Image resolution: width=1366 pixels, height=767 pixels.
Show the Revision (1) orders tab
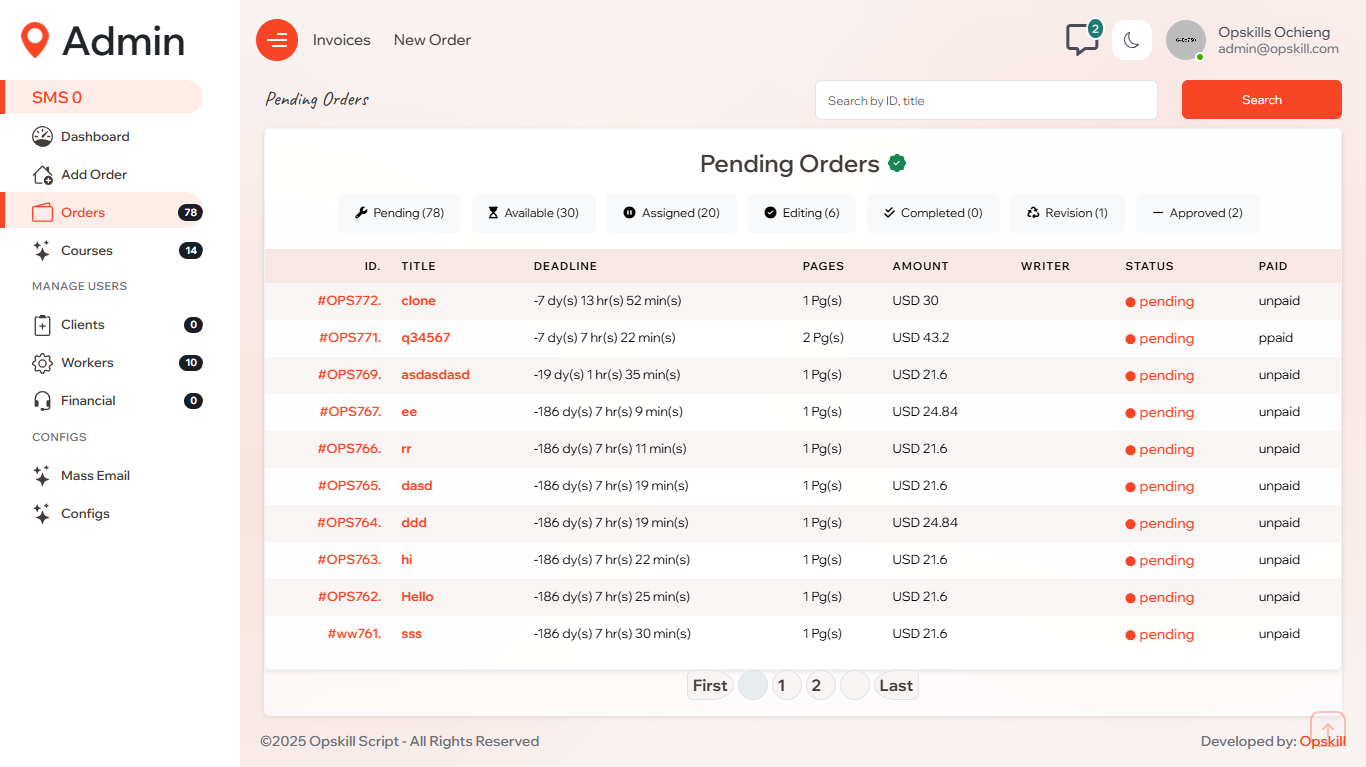[1066, 213]
